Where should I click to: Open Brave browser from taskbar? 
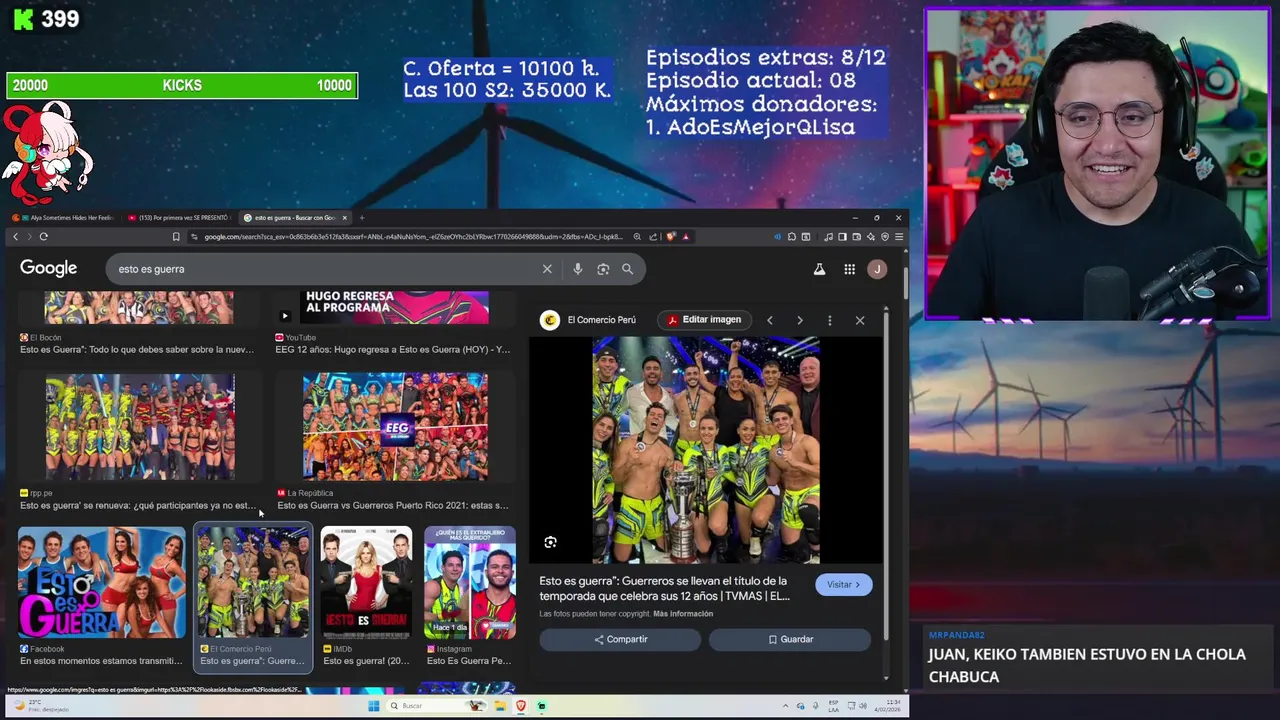pyautogui.click(x=520, y=706)
